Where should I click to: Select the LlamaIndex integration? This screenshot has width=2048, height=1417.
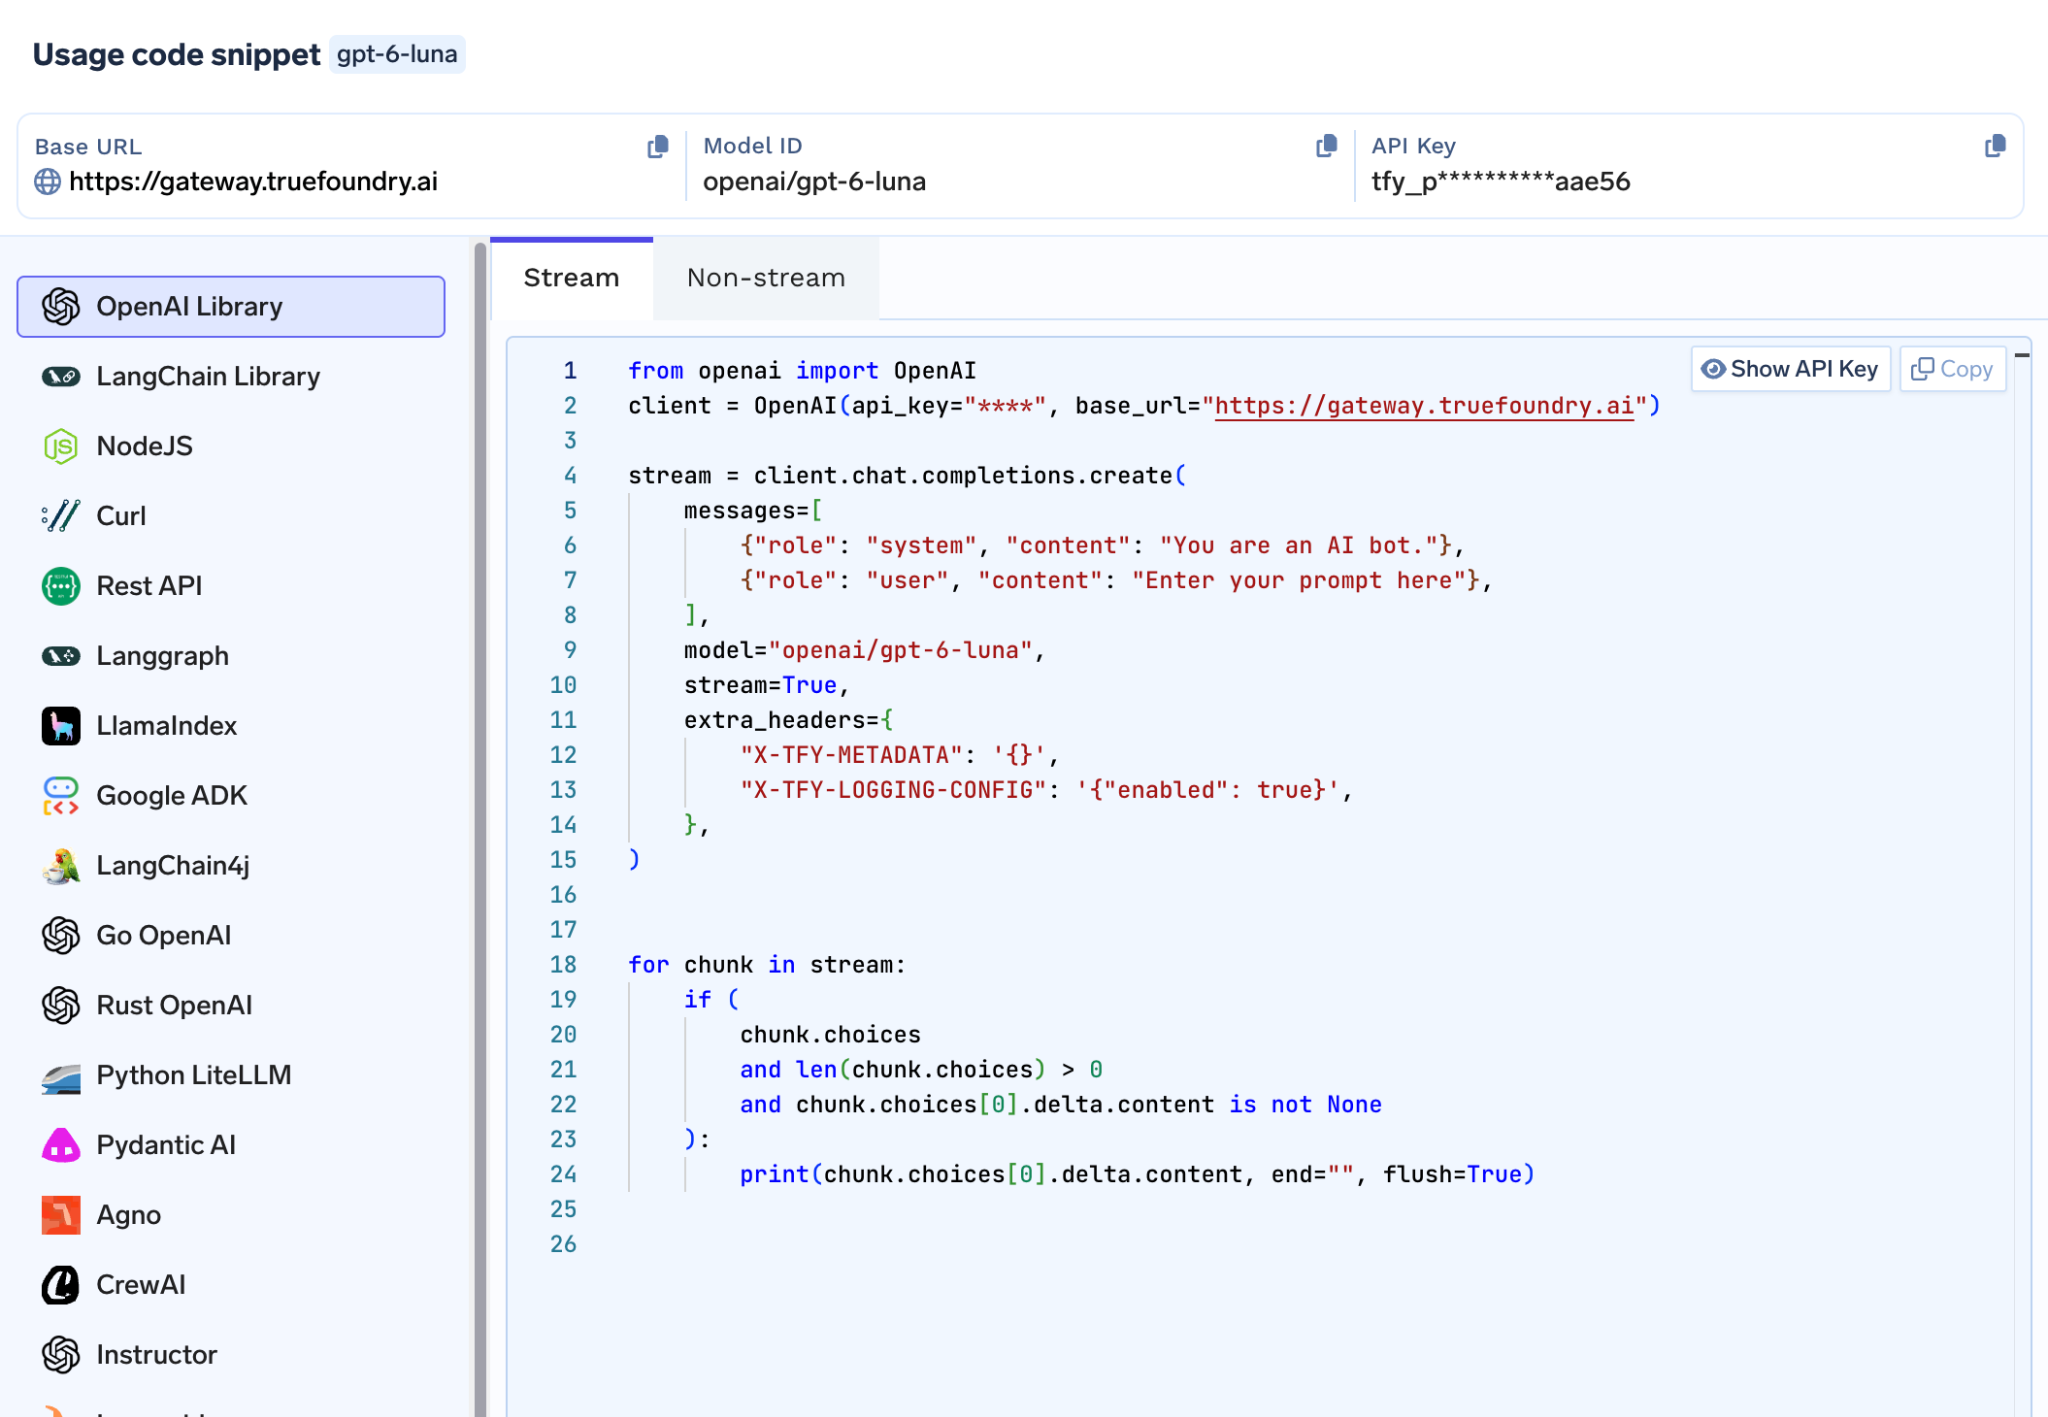[231, 726]
